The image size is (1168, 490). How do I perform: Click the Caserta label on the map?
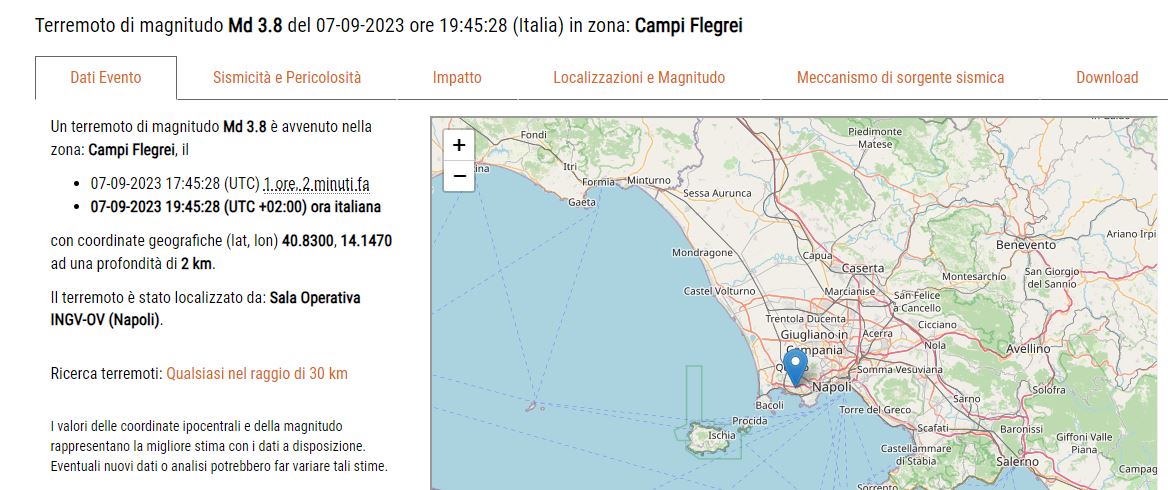(863, 268)
